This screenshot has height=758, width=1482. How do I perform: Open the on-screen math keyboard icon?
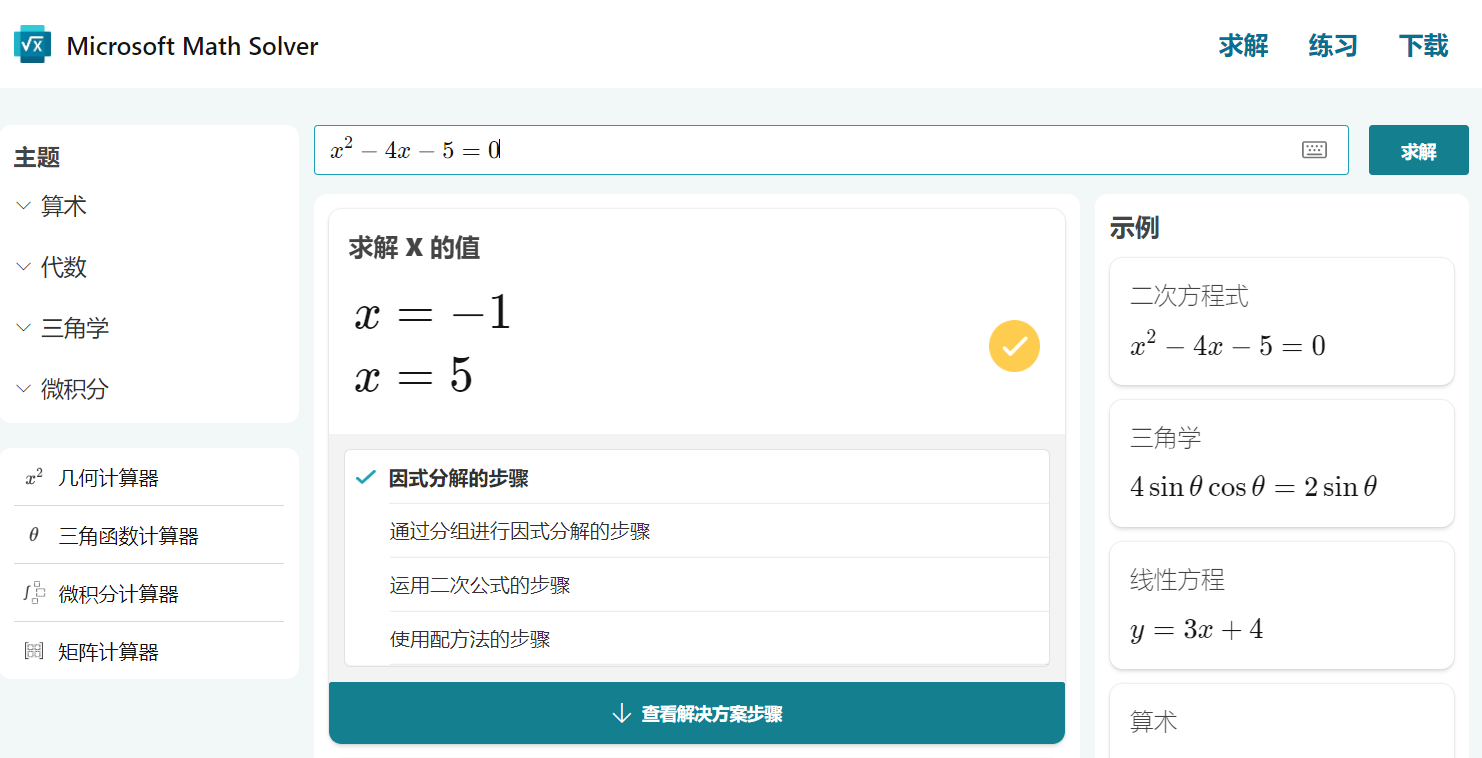coord(1314,150)
